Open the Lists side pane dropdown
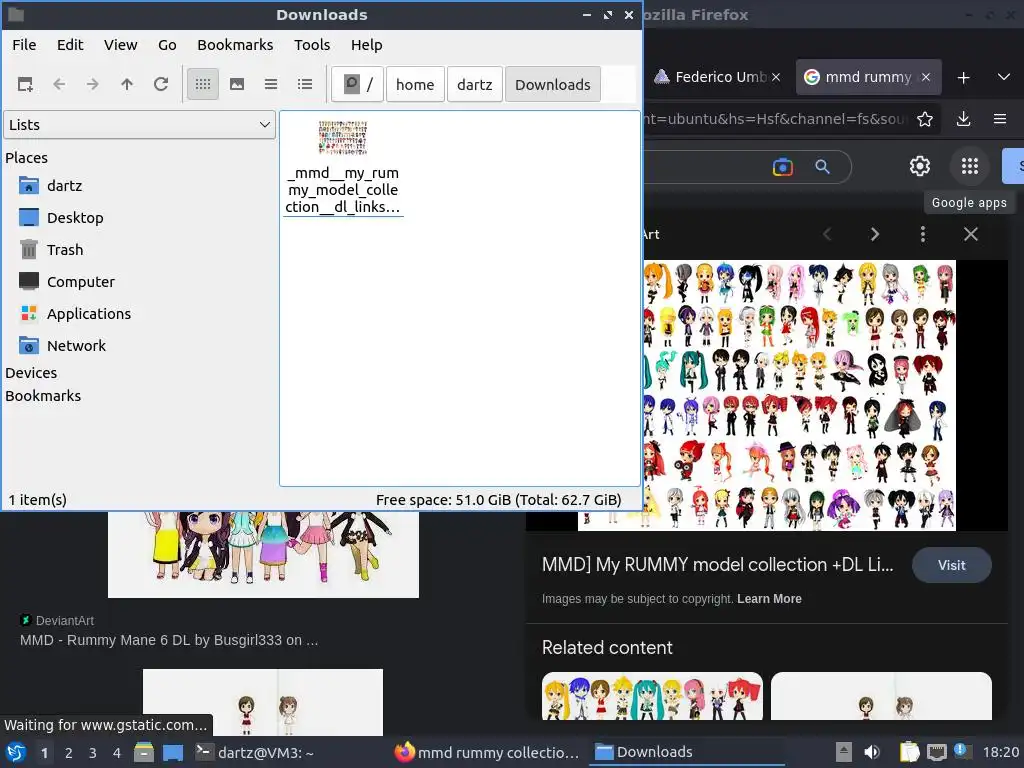1024x768 pixels. point(139,125)
